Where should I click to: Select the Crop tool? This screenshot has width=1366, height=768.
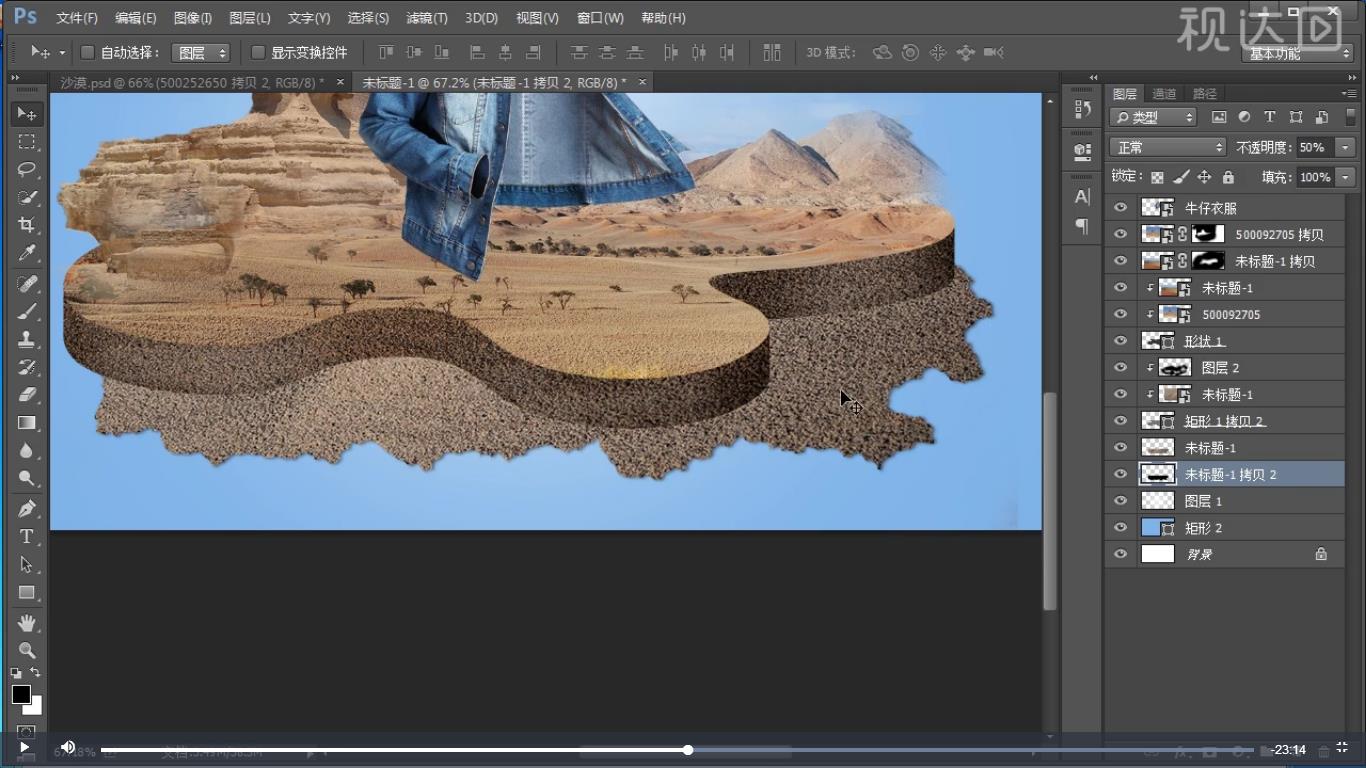27,225
